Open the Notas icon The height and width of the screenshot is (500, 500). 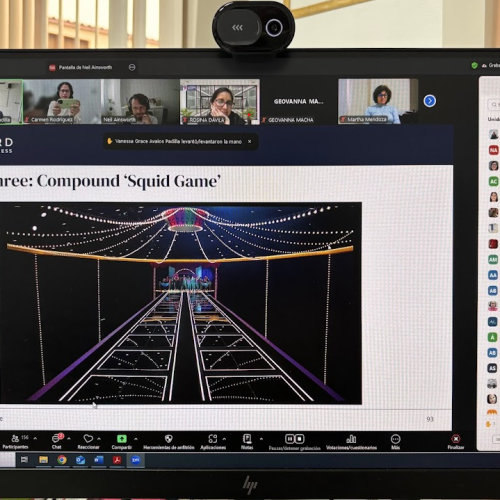(x=247, y=439)
